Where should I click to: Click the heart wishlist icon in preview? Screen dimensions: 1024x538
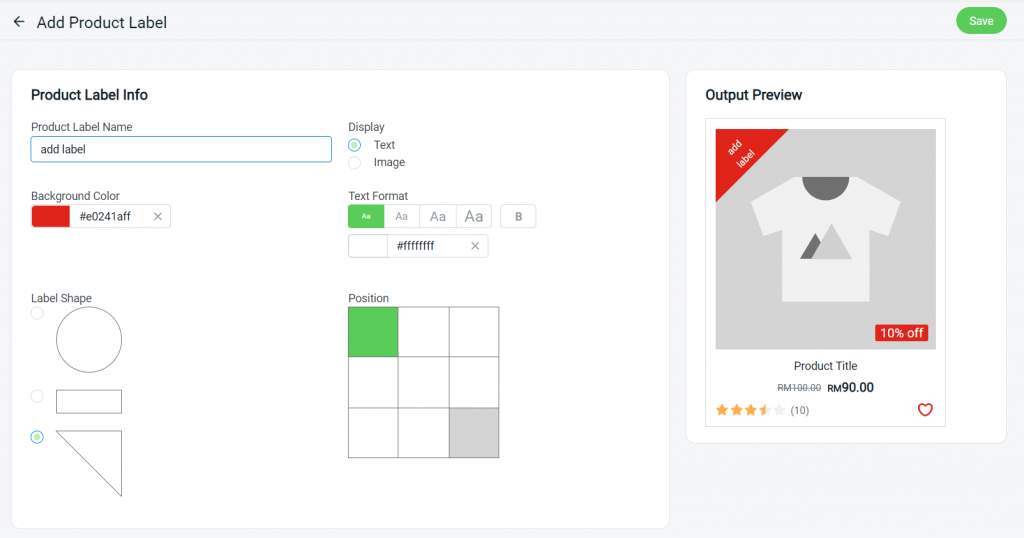tap(925, 410)
